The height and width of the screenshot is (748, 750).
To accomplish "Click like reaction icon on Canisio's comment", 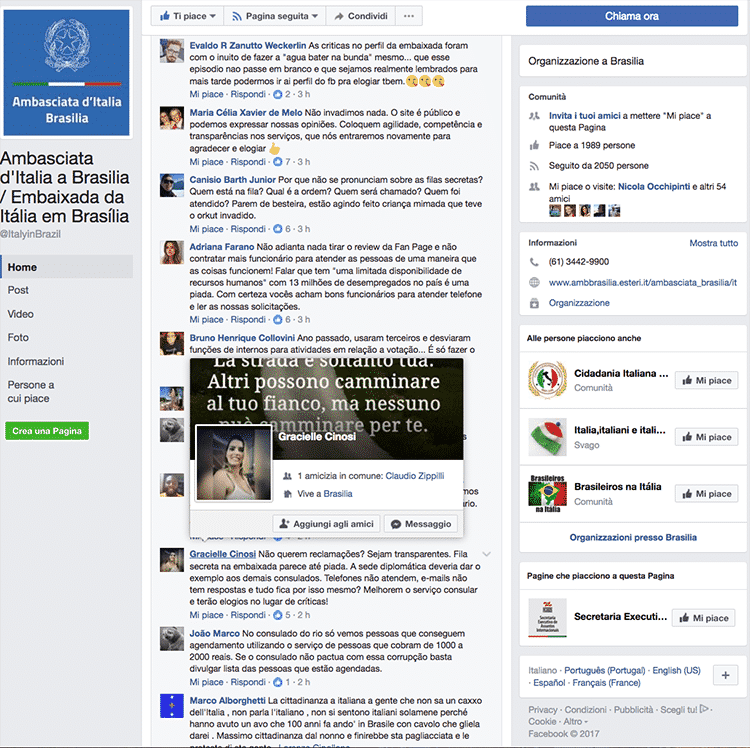I will pyautogui.click(x=278, y=229).
